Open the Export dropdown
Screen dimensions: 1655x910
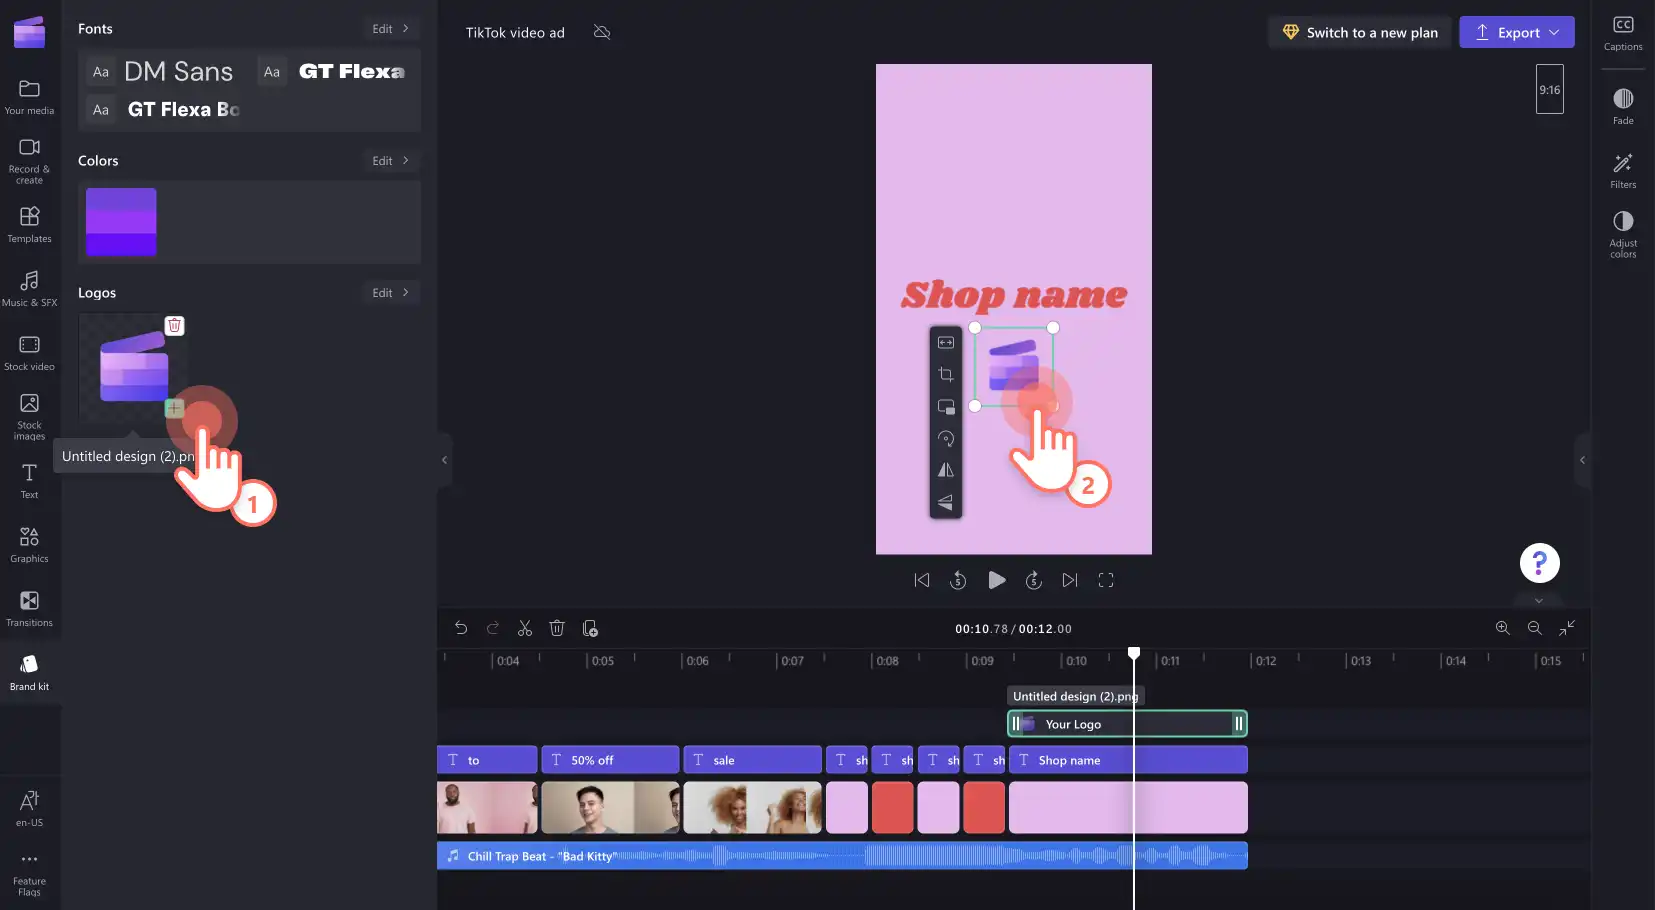(1517, 32)
